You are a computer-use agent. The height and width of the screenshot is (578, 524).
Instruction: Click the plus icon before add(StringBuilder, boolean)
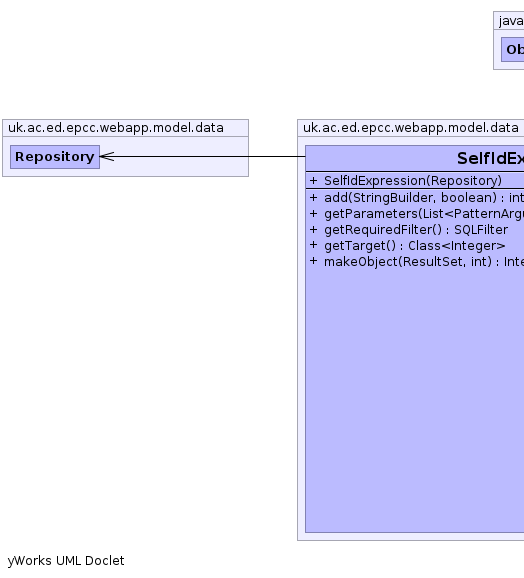pyautogui.click(x=314, y=198)
